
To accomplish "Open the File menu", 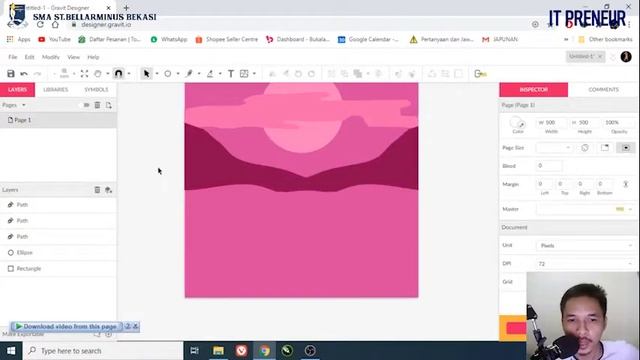I will tap(13, 57).
